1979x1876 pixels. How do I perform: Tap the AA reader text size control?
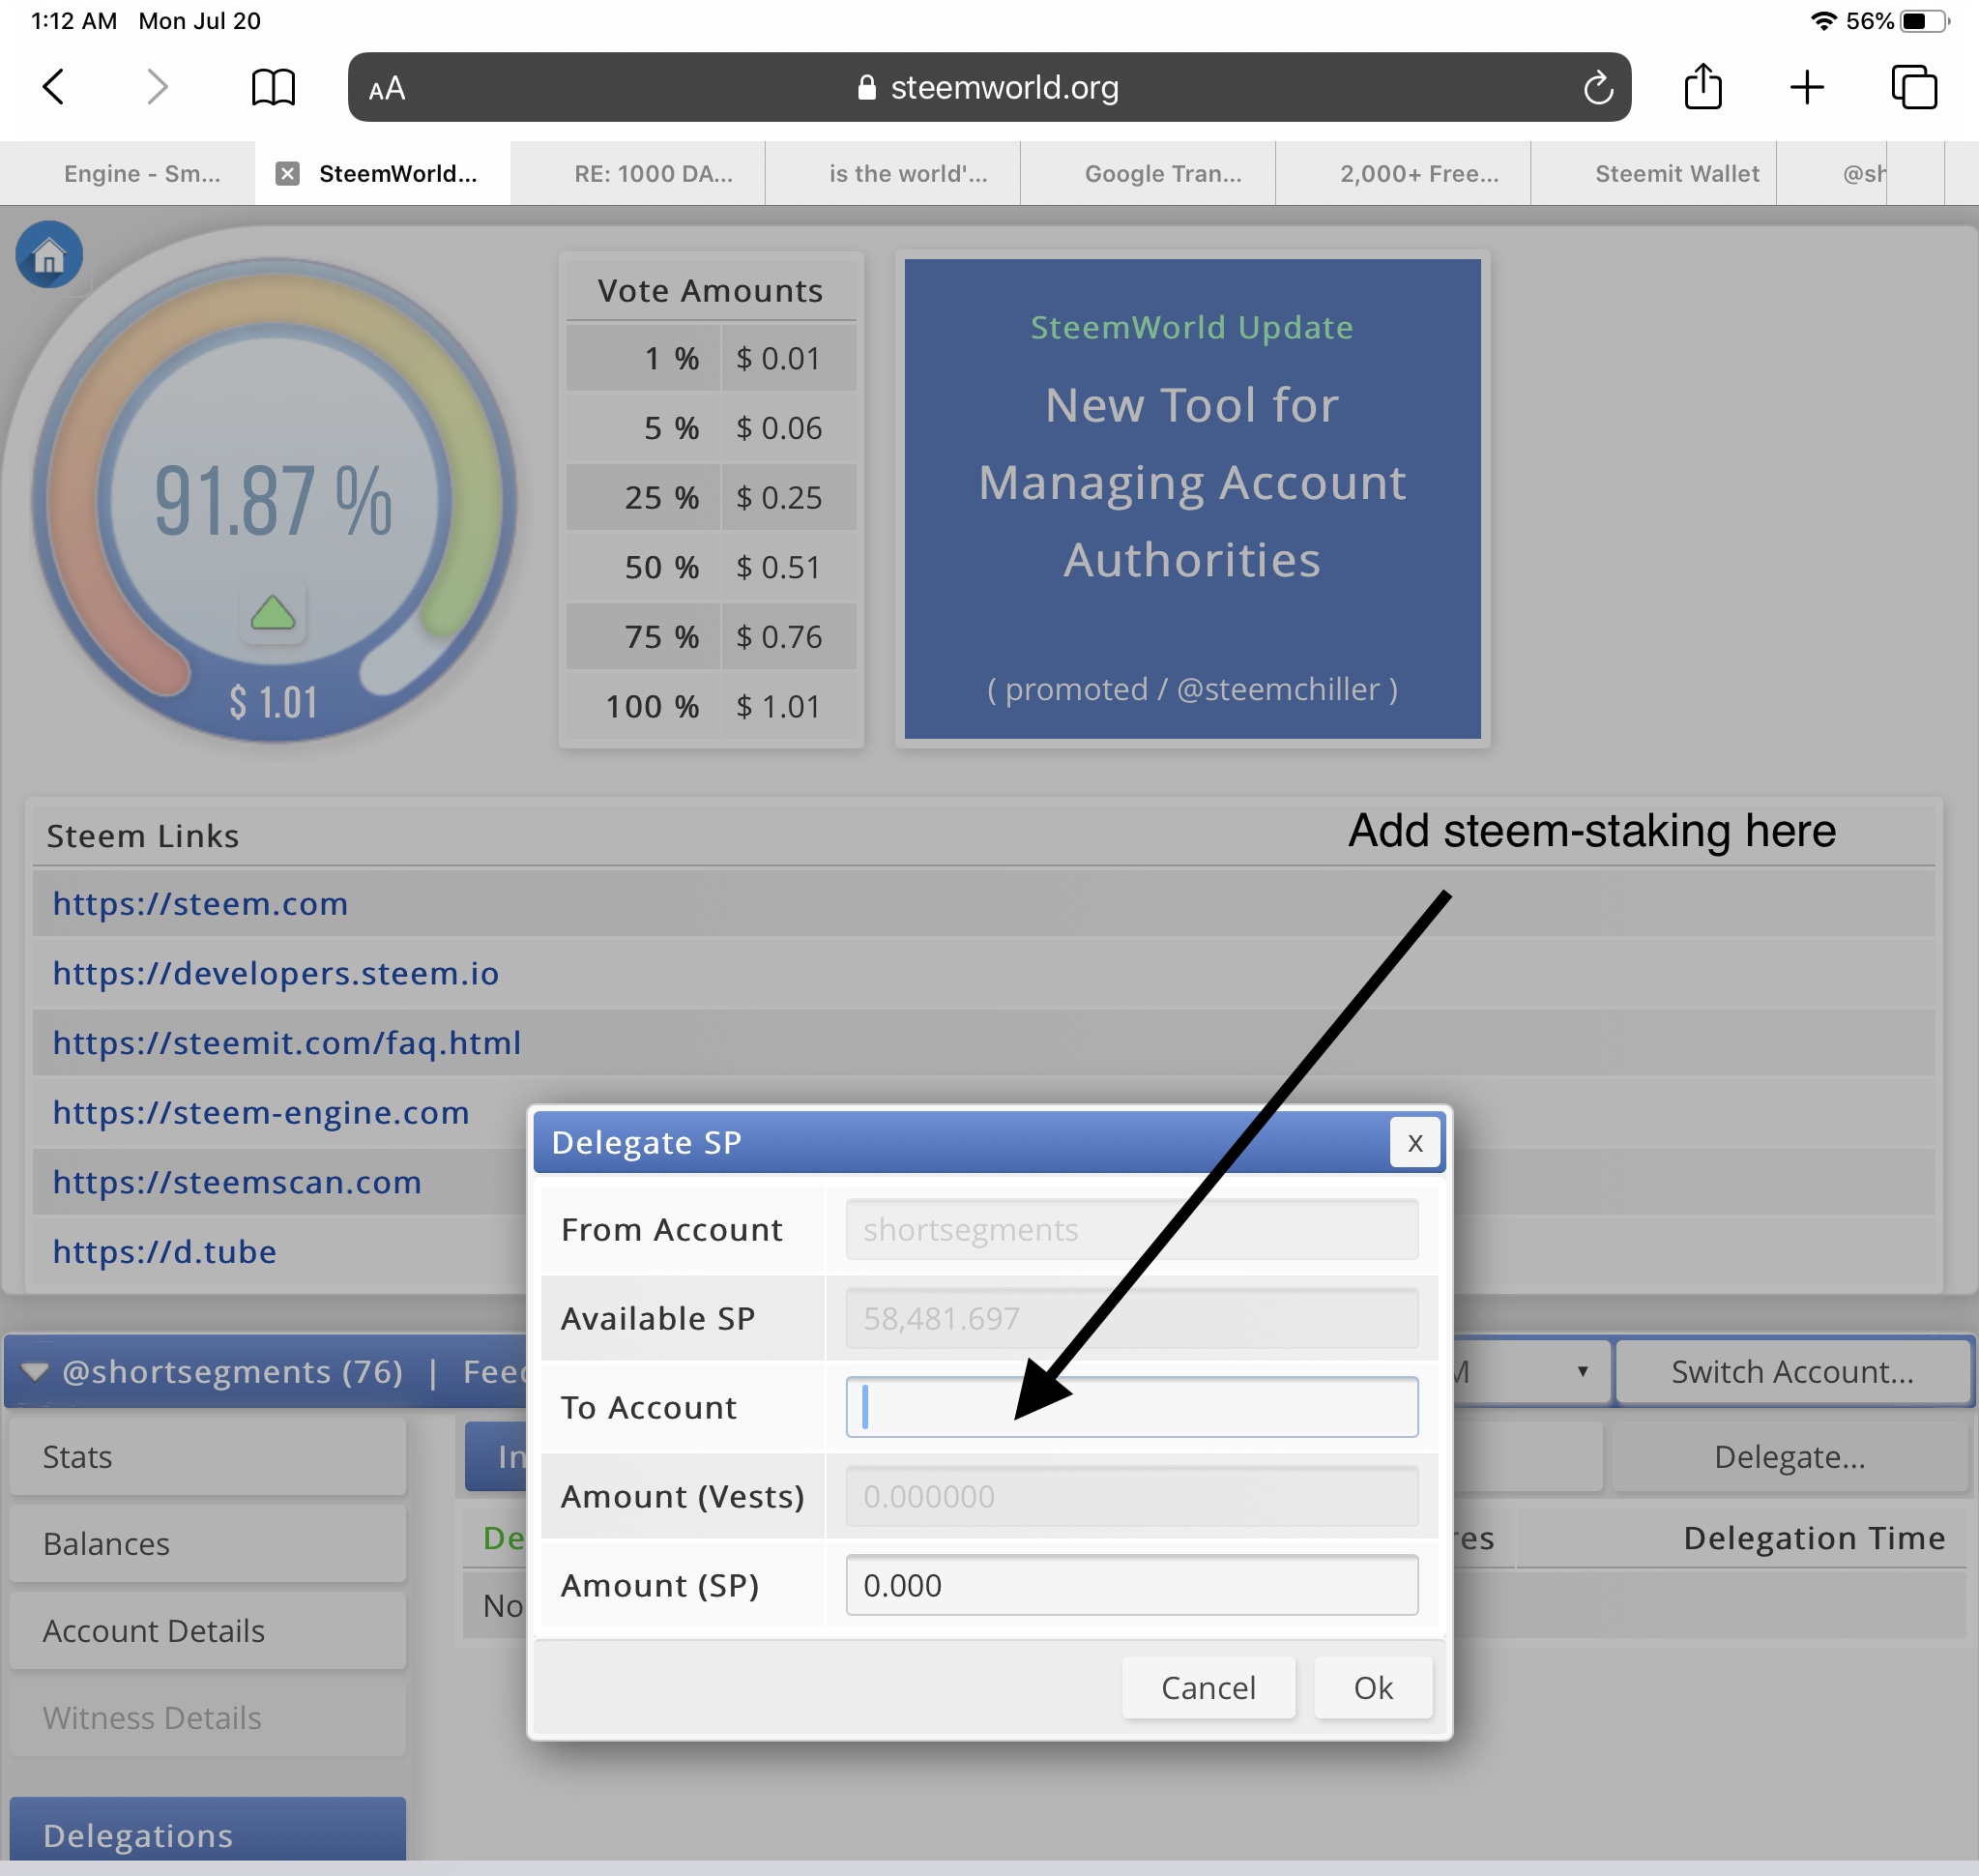pyautogui.click(x=387, y=89)
